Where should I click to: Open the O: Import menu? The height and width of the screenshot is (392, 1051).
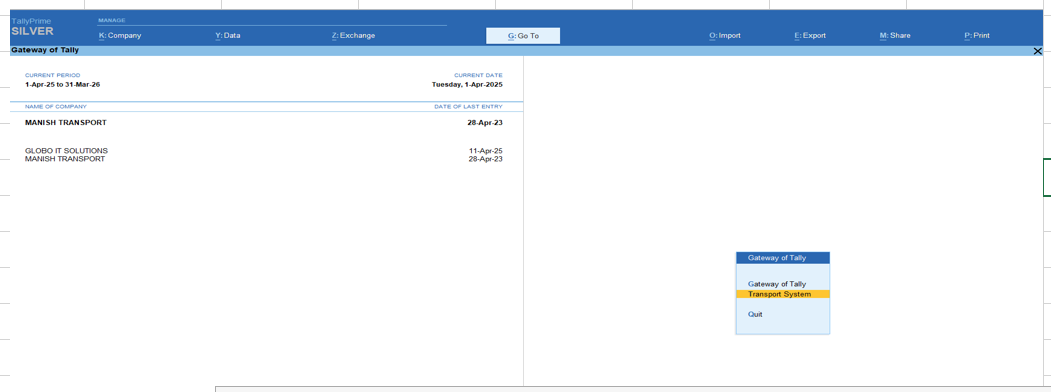coord(725,36)
